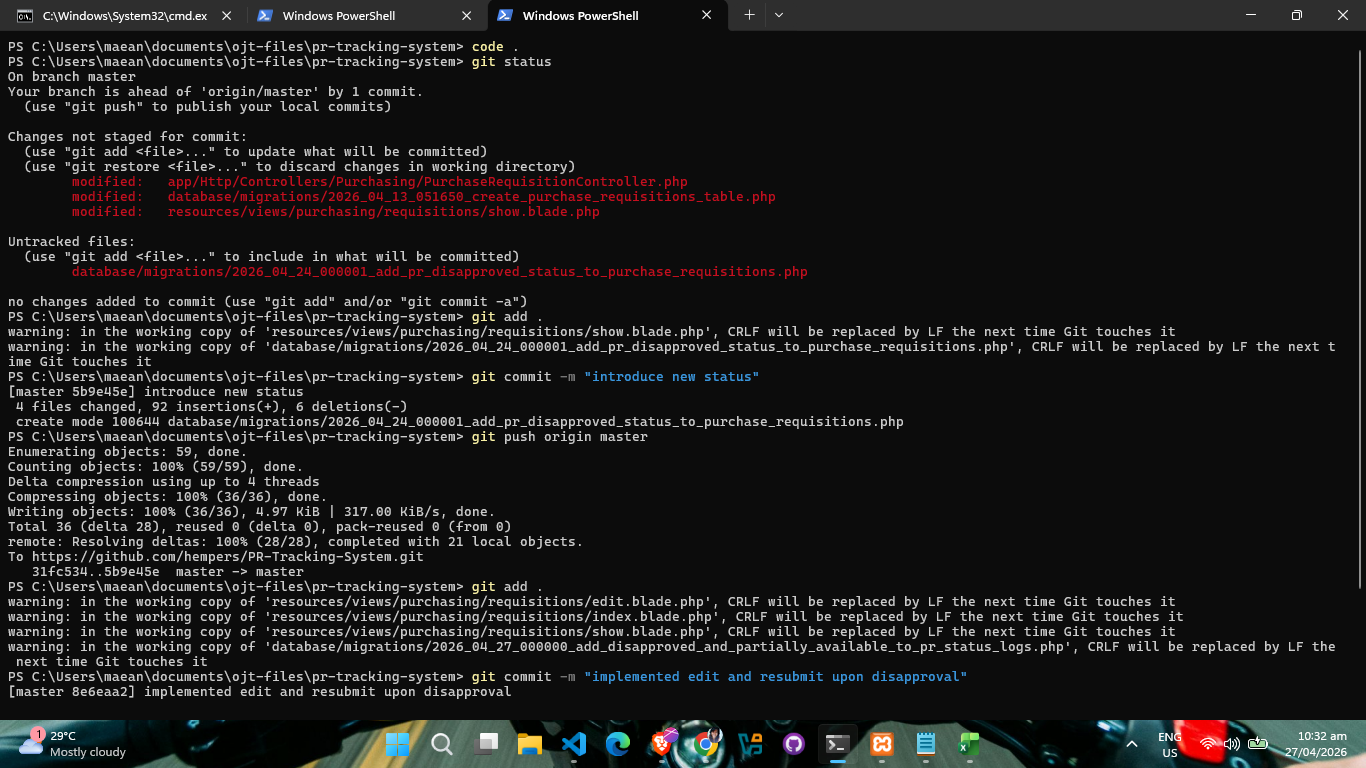Click the volume speaker tray icon

(x=1232, y=744)
